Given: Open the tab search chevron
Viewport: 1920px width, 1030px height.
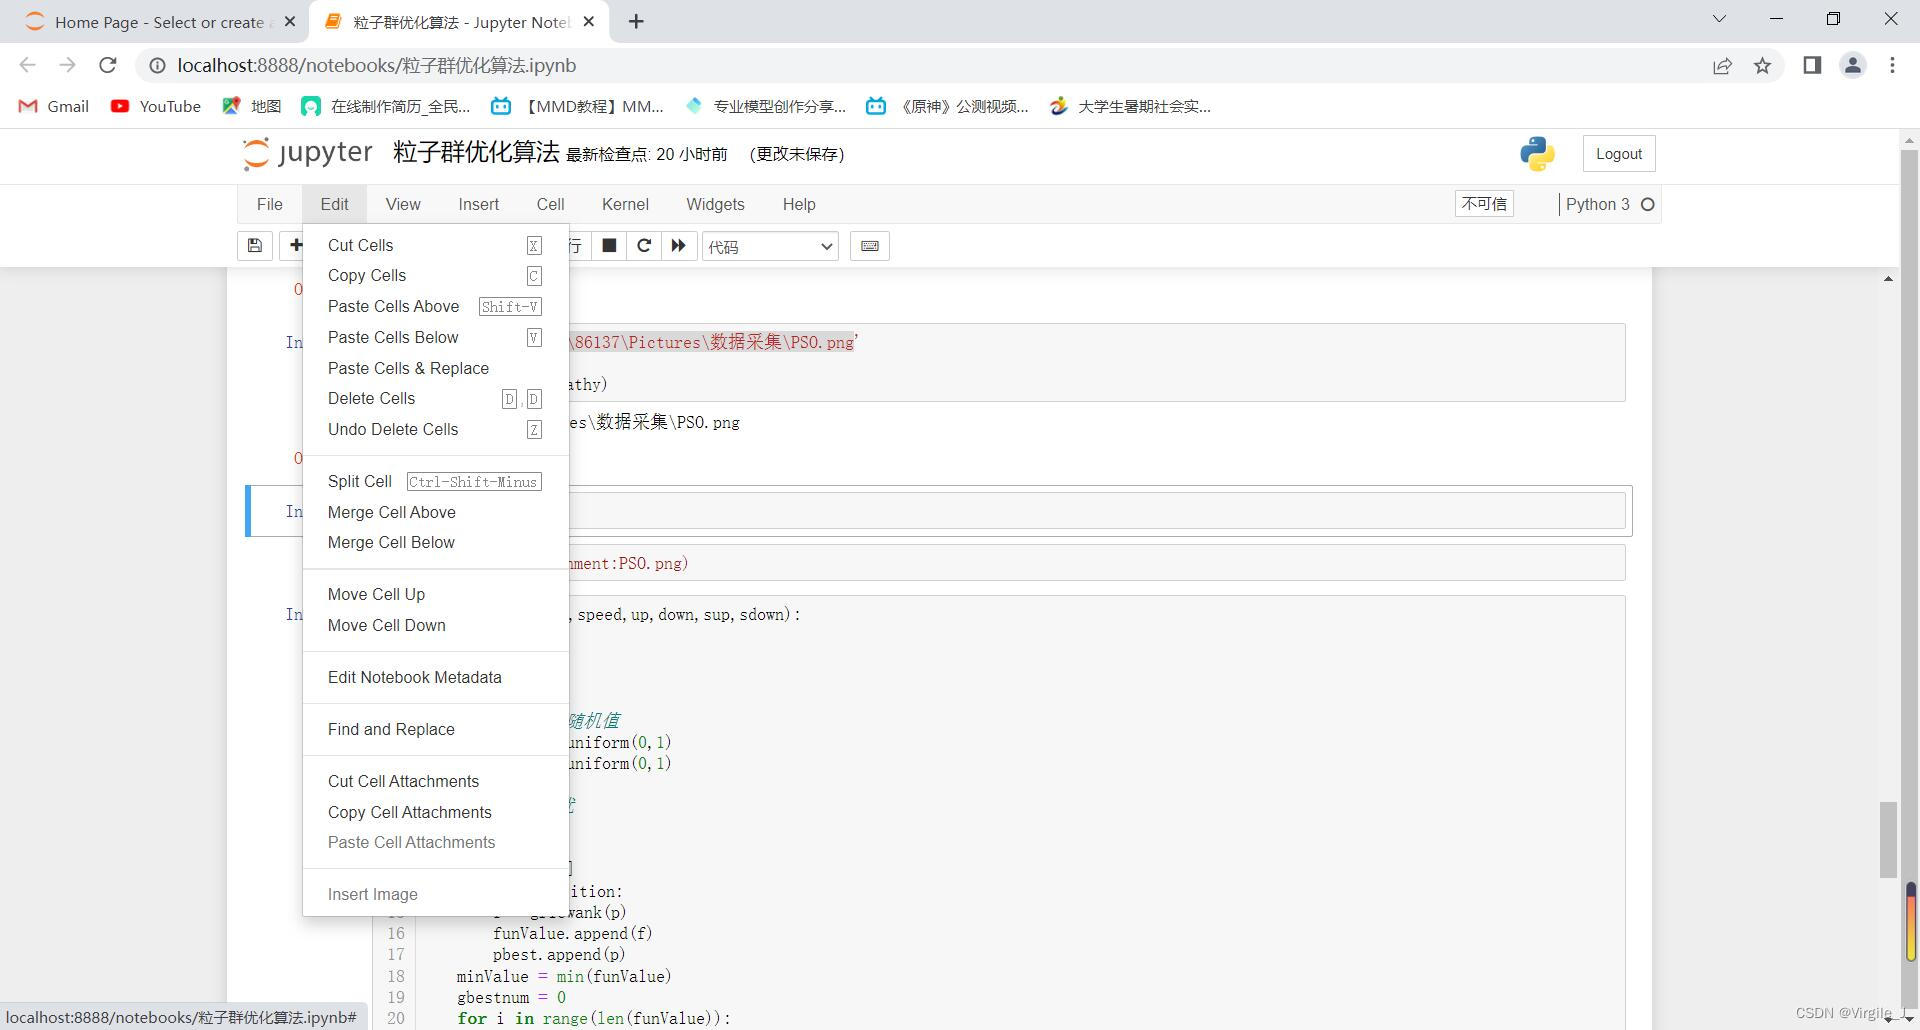Looking at the screenshot, I should coord(1720,18).
